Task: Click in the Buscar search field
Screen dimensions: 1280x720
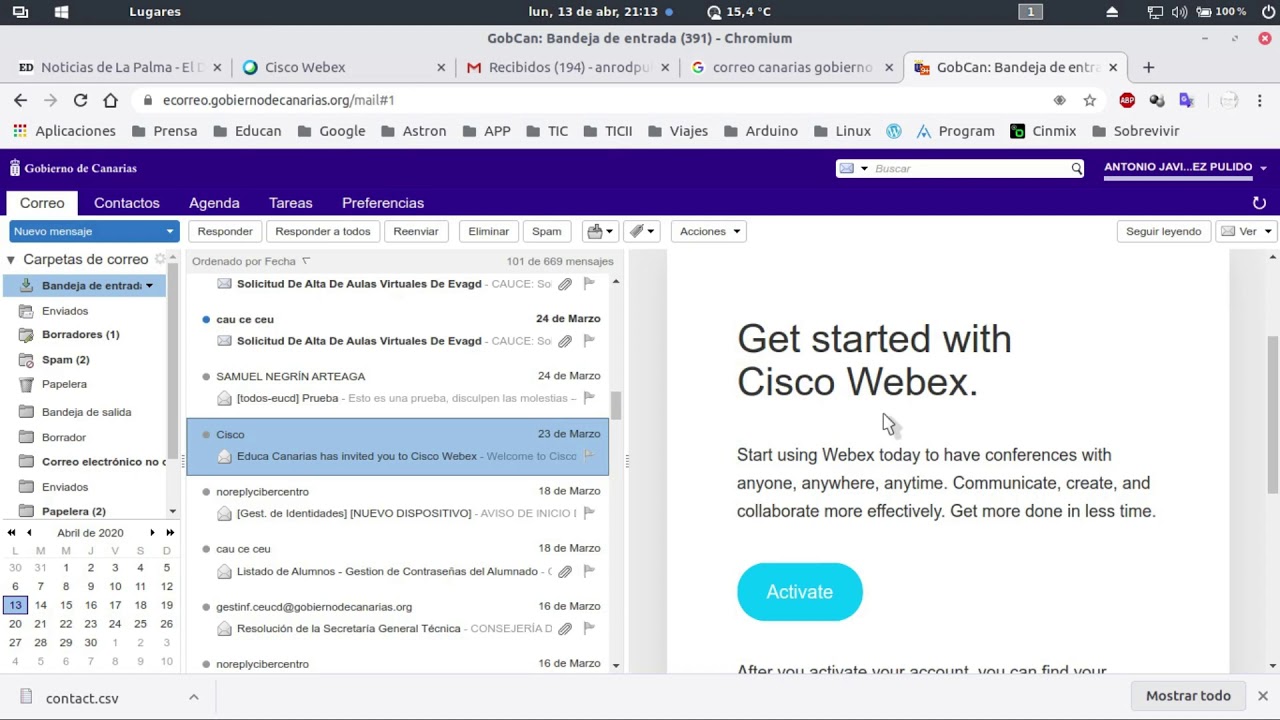Action: click(968, 168)
